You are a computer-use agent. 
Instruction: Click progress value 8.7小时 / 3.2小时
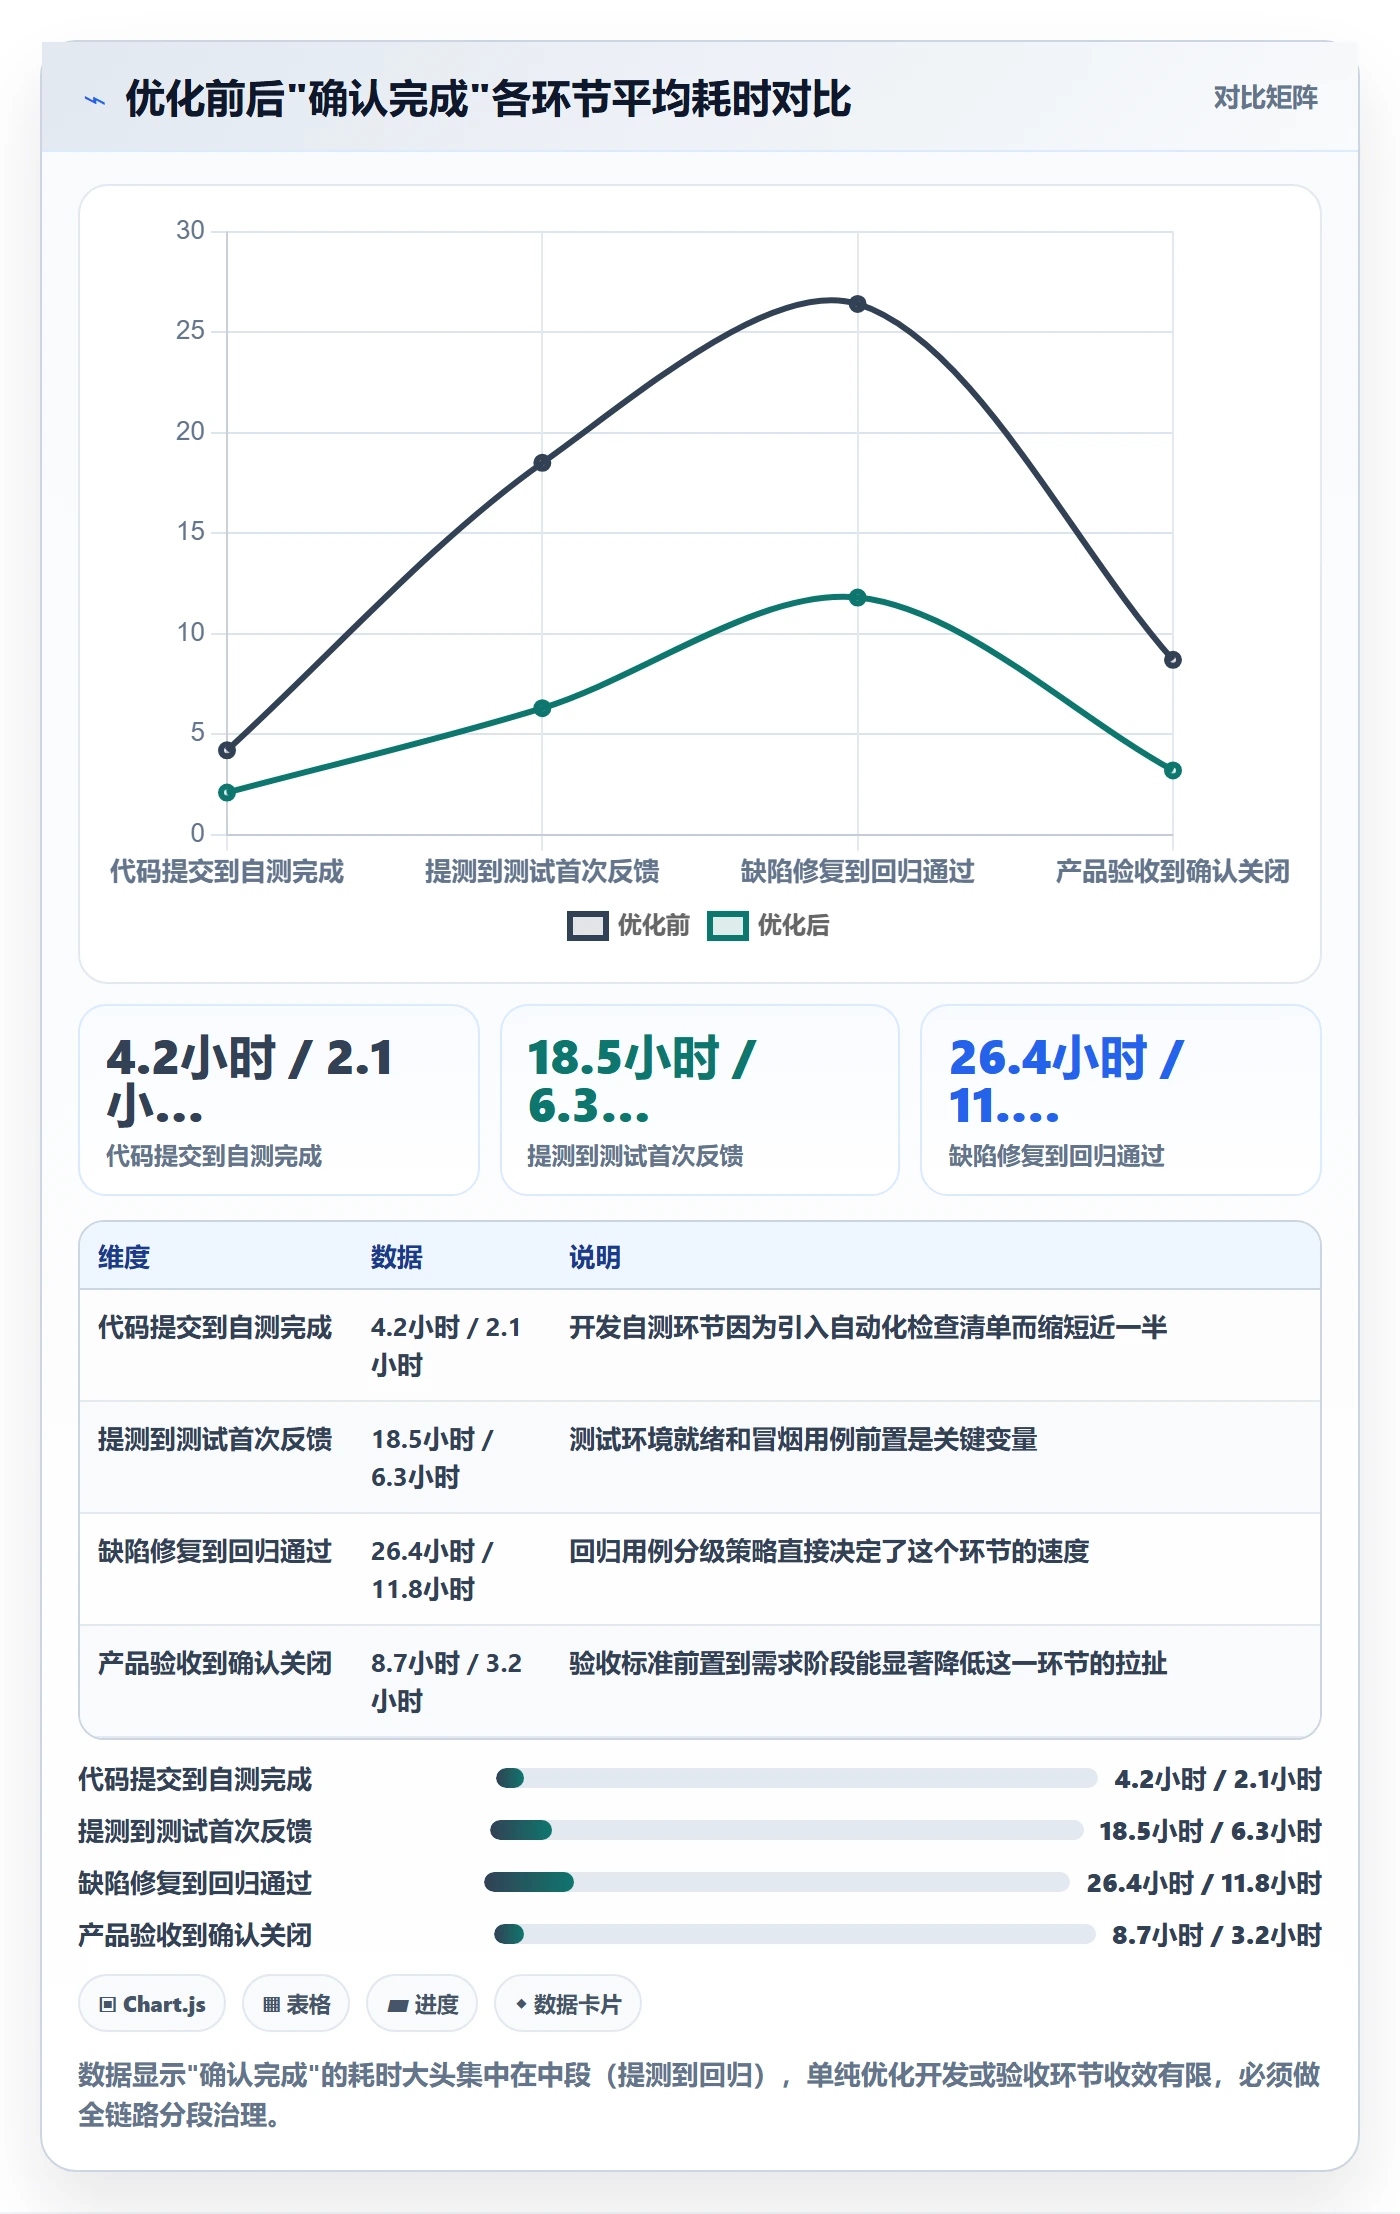(1217, 1935)
